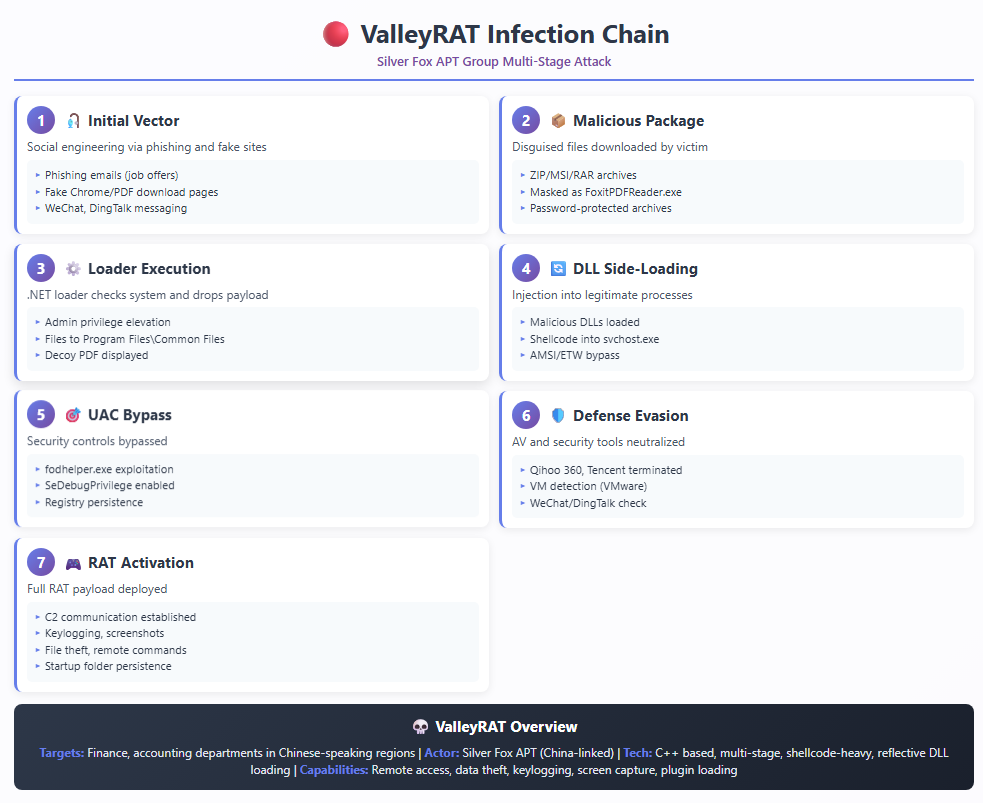Click the "Capabilities:" label in the overview footer
983x803 pixels.
pyautogui.click(x=334, y=770)
